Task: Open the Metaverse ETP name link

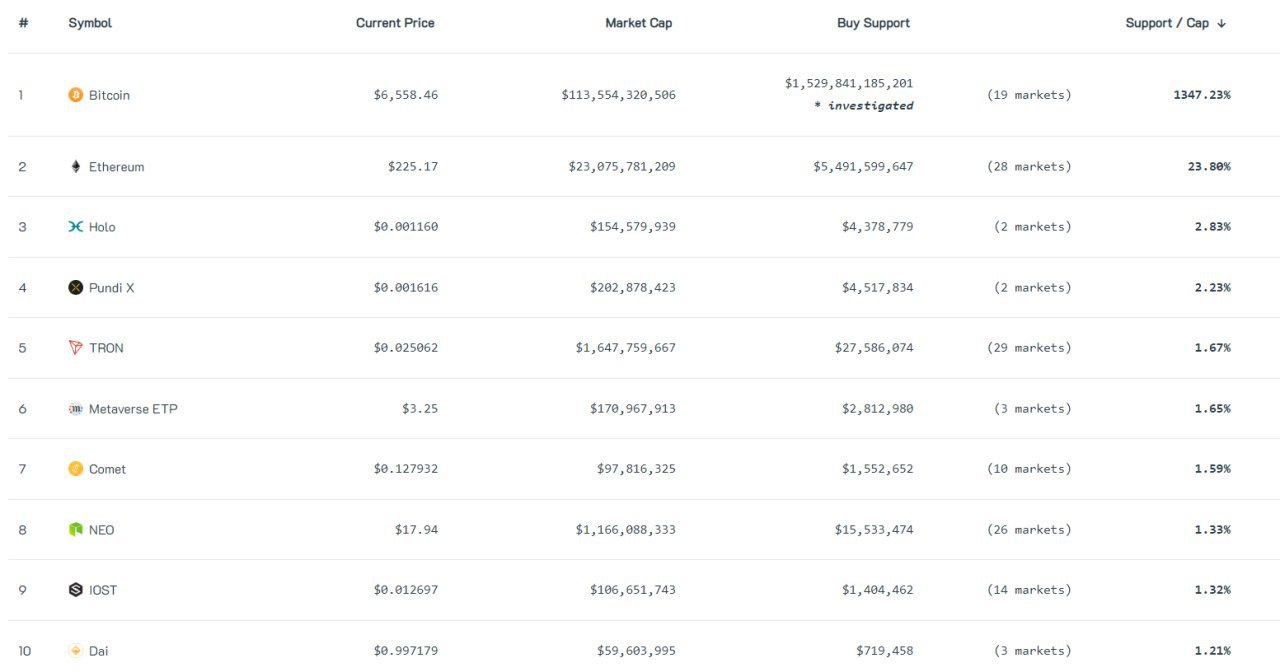Action: 133,409
